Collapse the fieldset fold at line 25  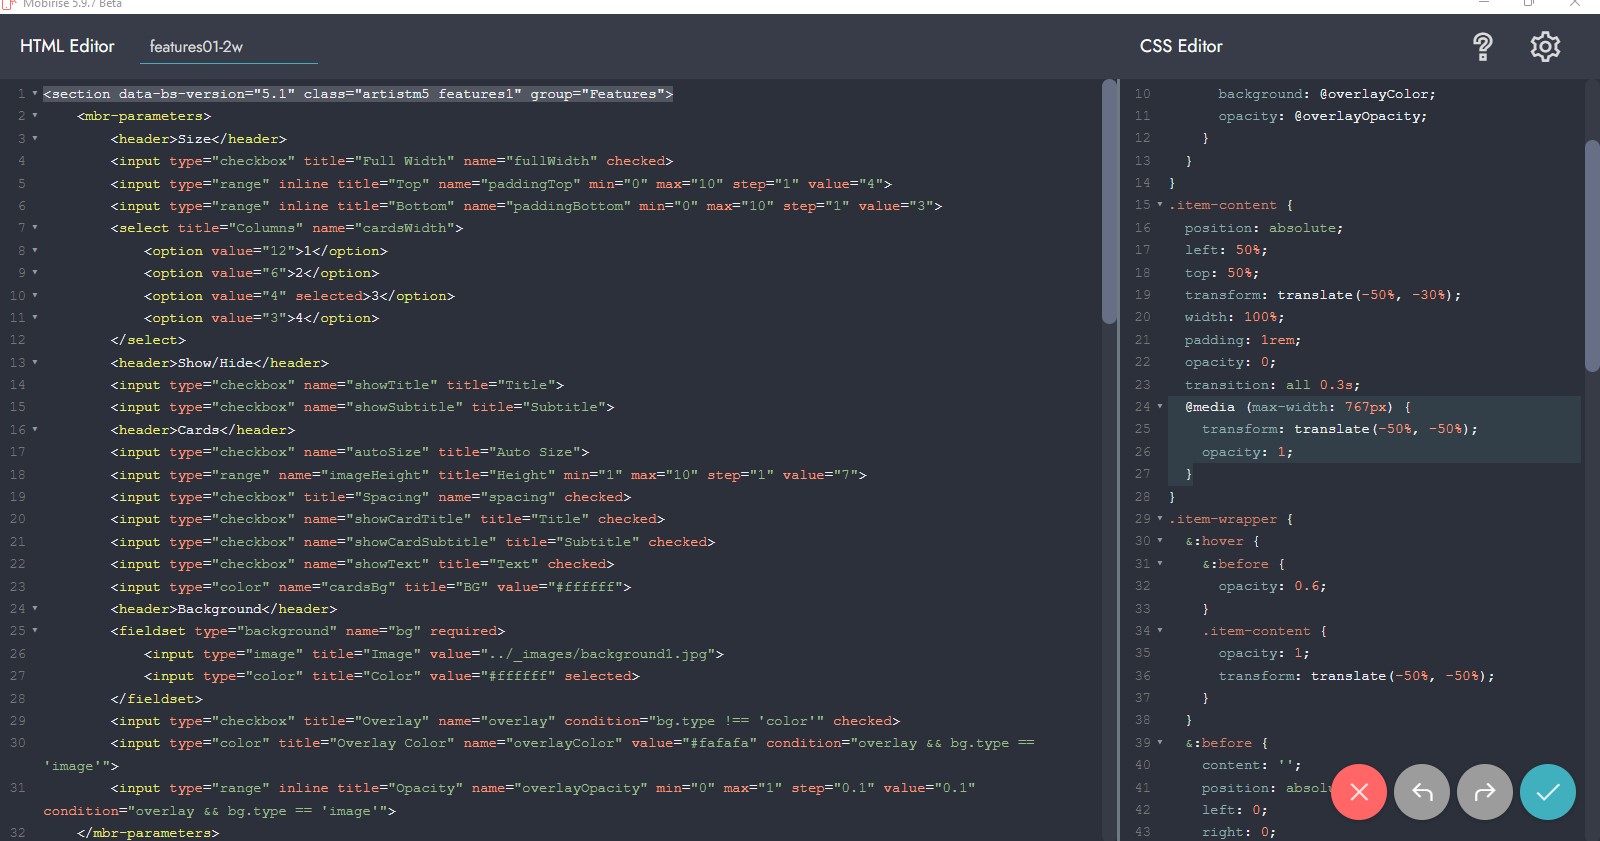tap(35, 631)
